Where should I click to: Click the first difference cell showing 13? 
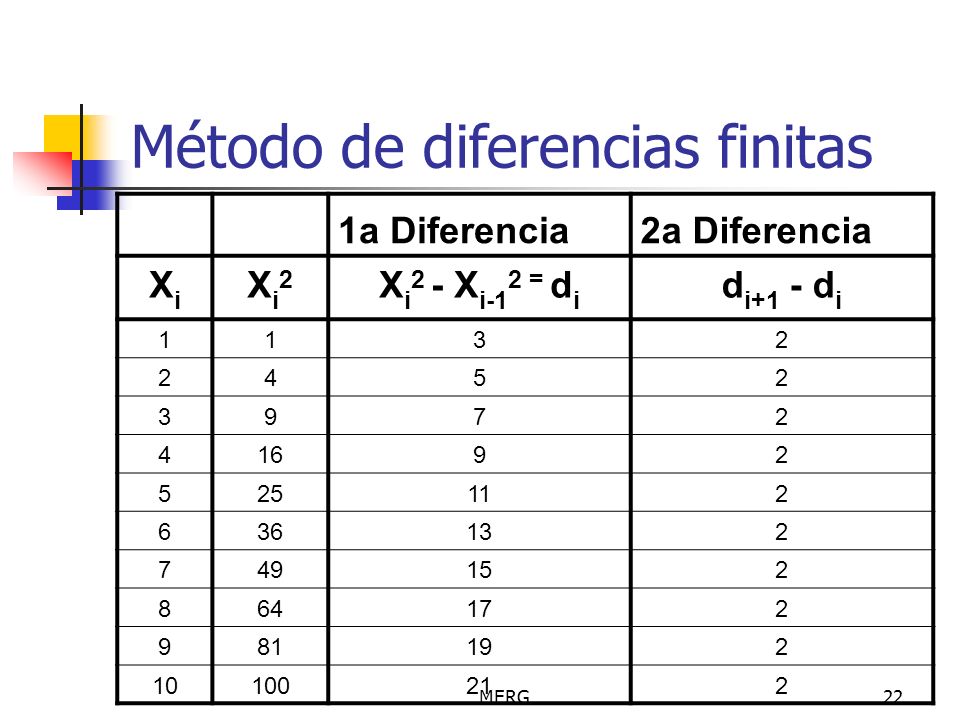pos(479,531)
